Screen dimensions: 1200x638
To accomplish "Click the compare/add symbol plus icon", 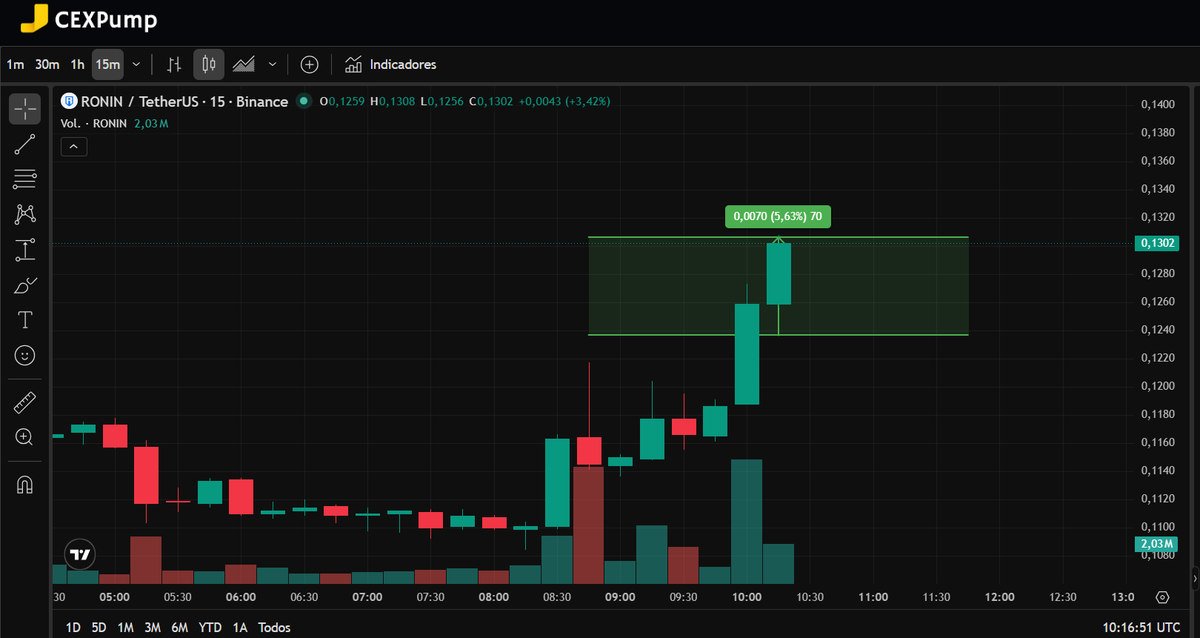I will tap(310, 64).
